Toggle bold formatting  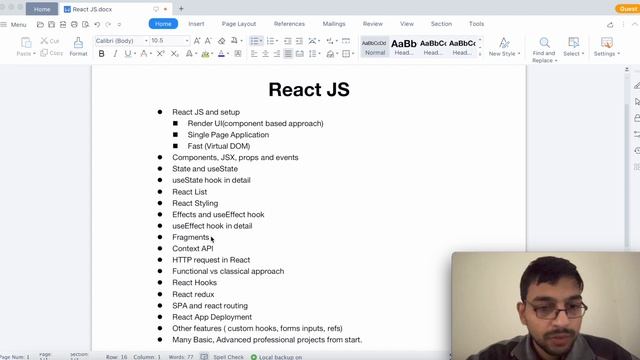tap(102, 53)
